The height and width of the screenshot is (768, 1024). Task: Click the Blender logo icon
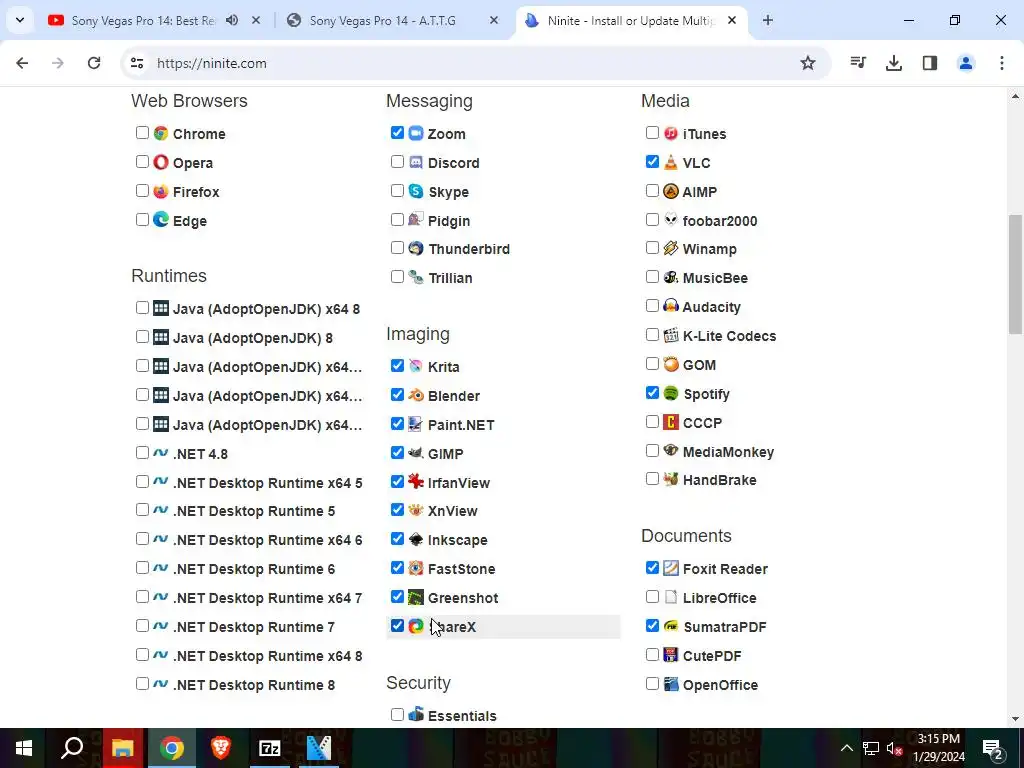[x=416, y=395]
